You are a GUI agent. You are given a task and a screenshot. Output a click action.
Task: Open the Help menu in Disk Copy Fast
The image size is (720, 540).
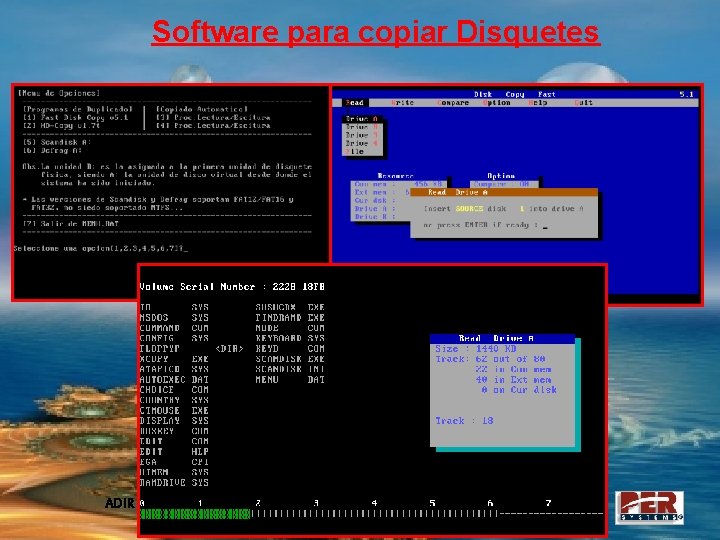(538, 103)
